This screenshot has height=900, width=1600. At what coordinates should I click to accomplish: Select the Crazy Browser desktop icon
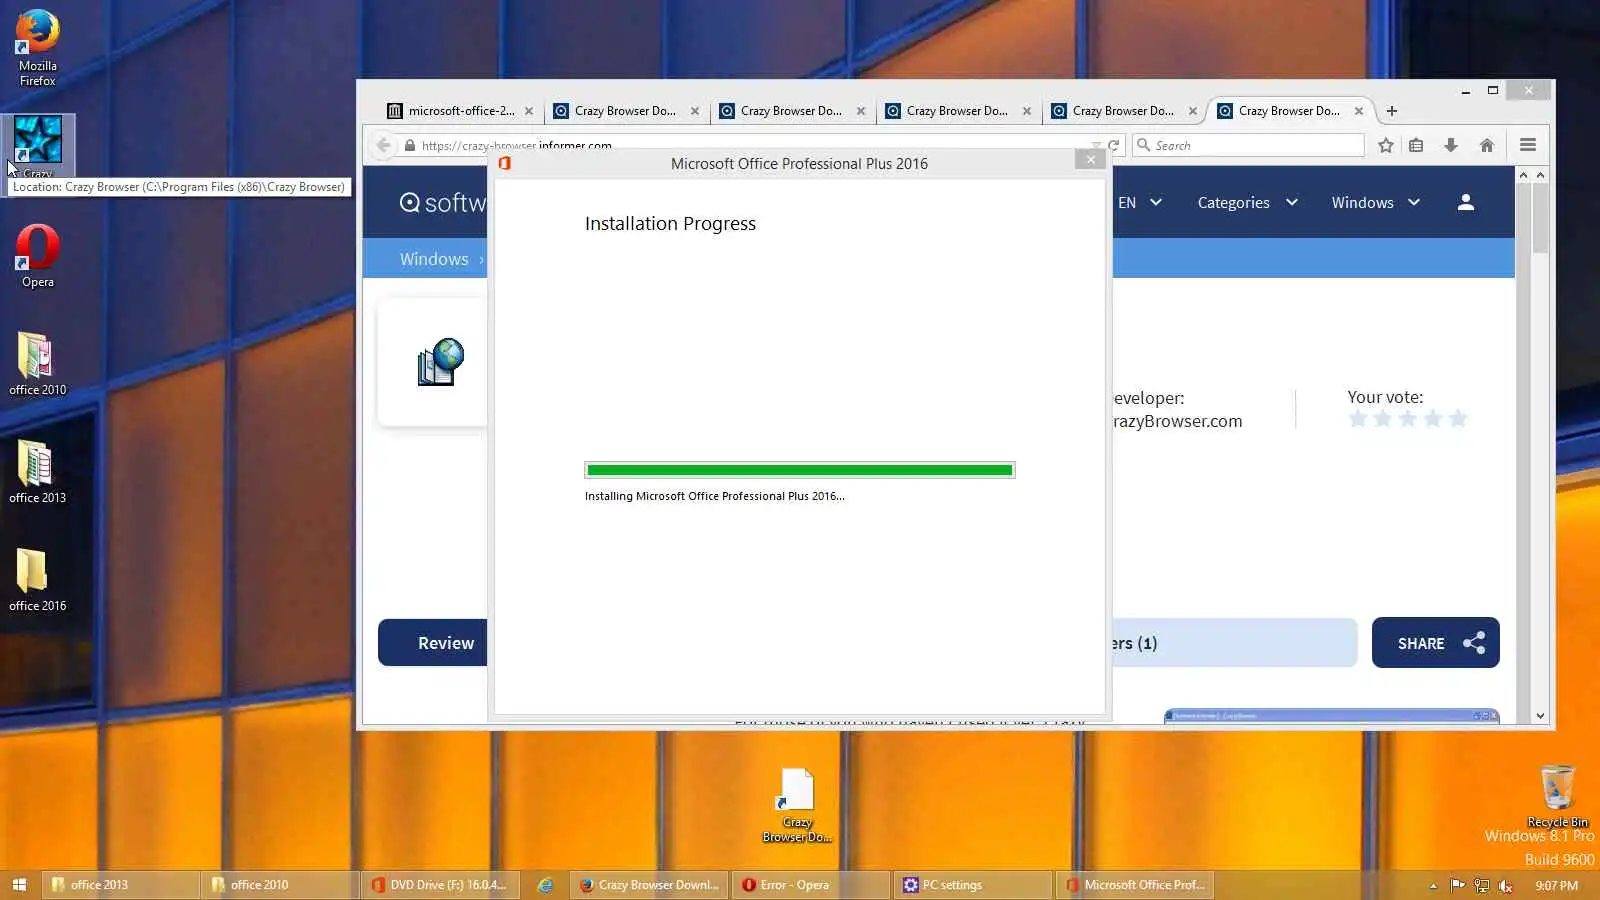point(38,145)
